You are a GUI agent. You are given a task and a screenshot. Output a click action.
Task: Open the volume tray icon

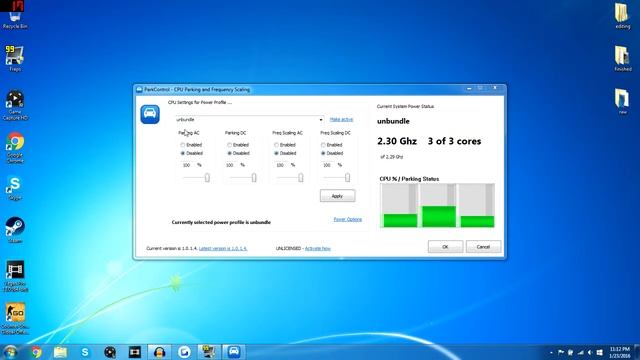click(x=590, y=352)
